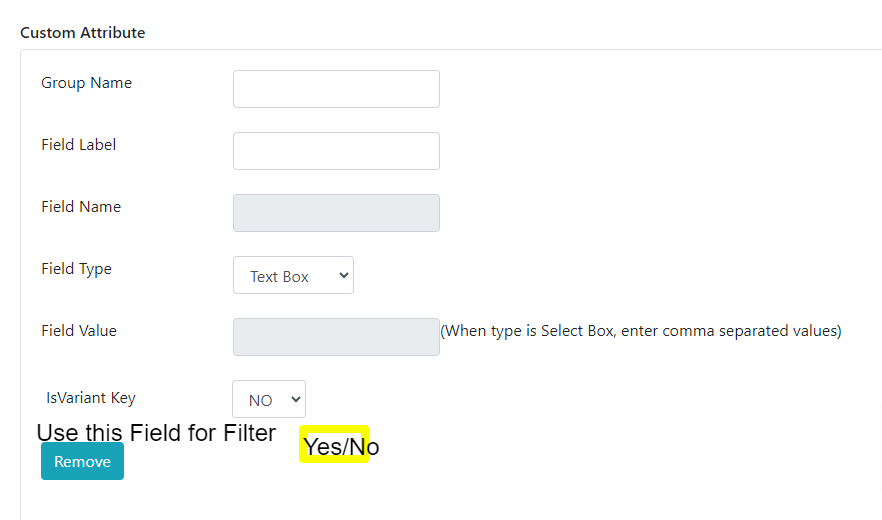This screenshot has height=520, width=882.
Task: Click the 'Use this Field for Filter' text
Action: [156, 433]
